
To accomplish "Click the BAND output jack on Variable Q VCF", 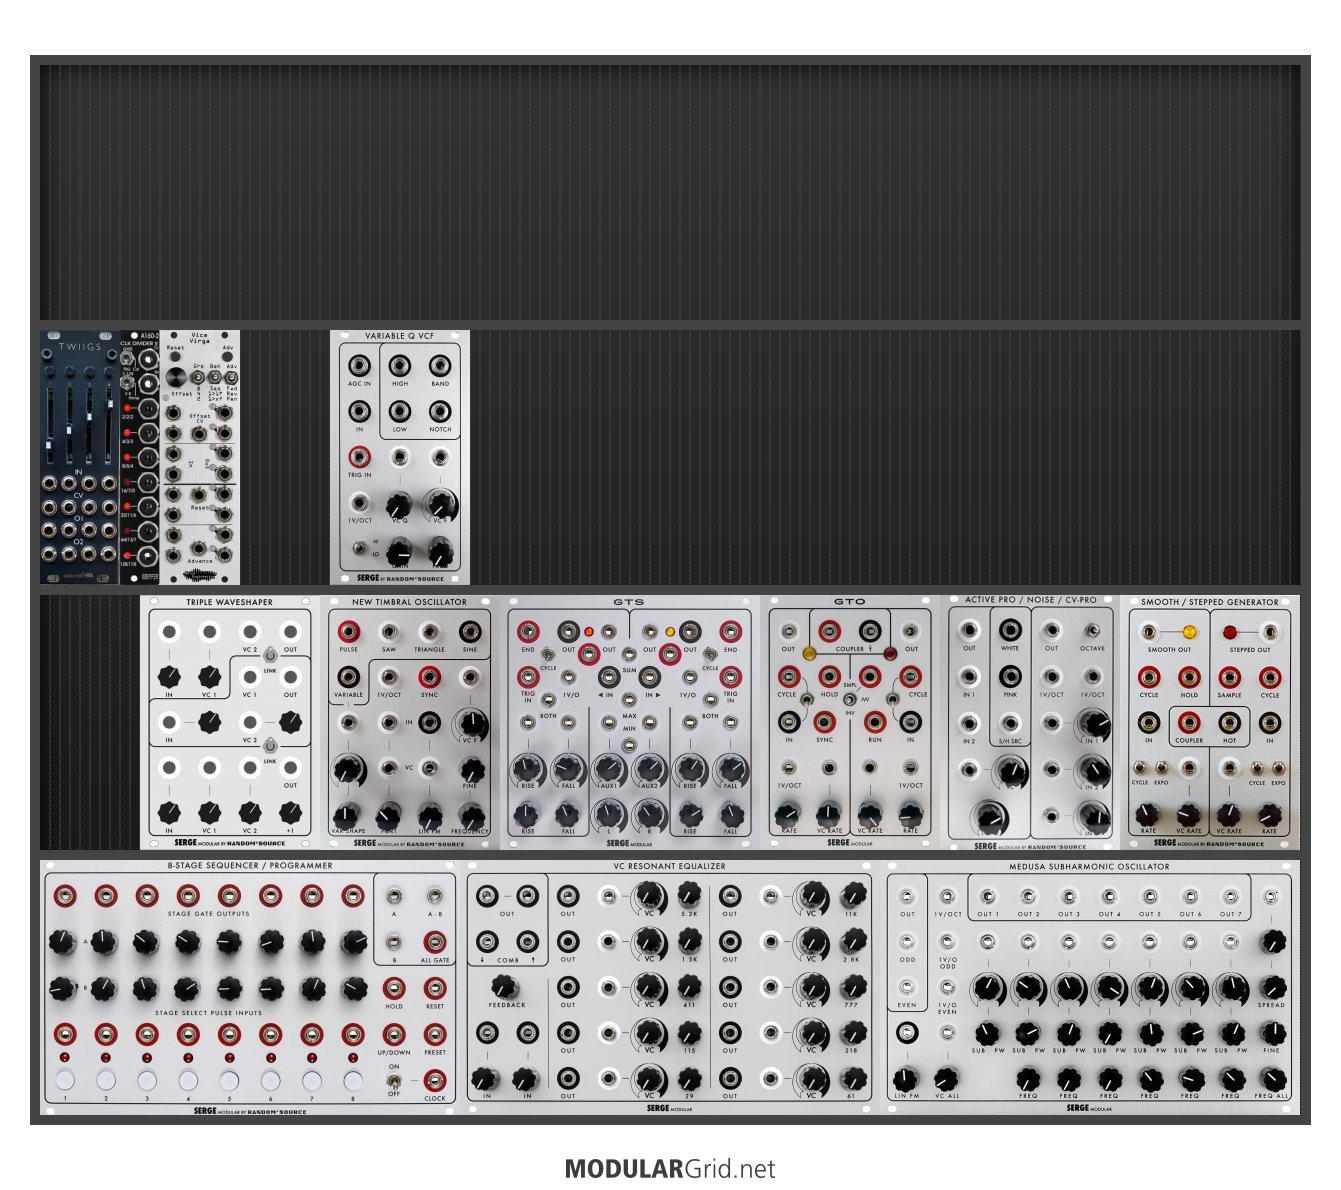I will (440, 365).
